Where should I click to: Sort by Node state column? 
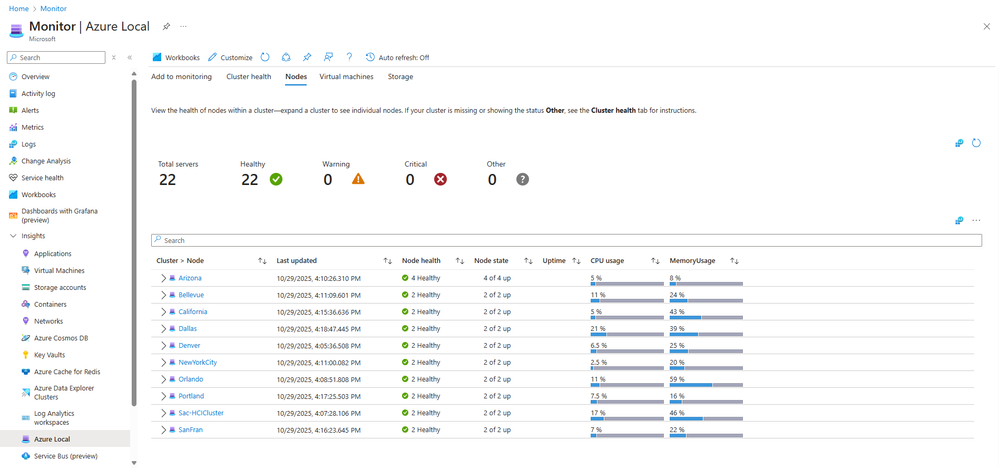[528, 261]
